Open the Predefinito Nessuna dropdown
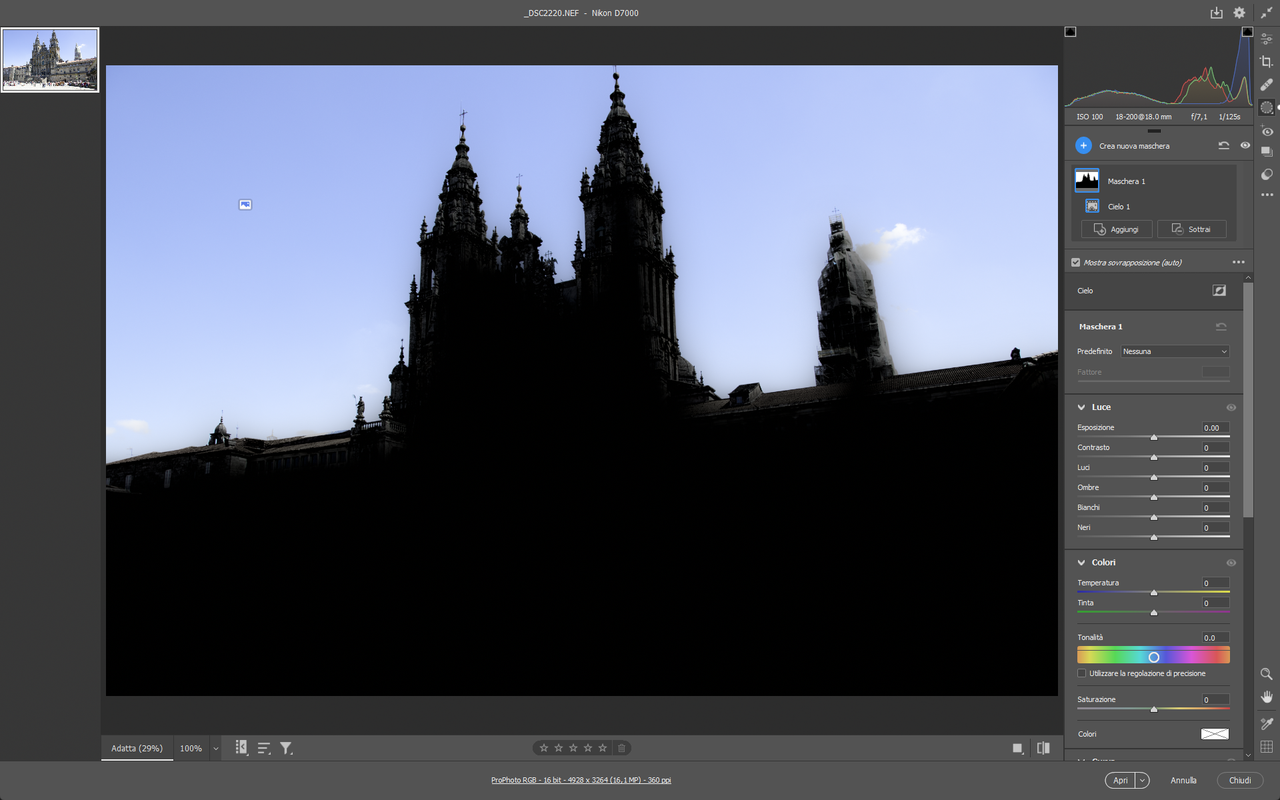The width and height of the screenshot is (1280, 800). coord(1174,351)
